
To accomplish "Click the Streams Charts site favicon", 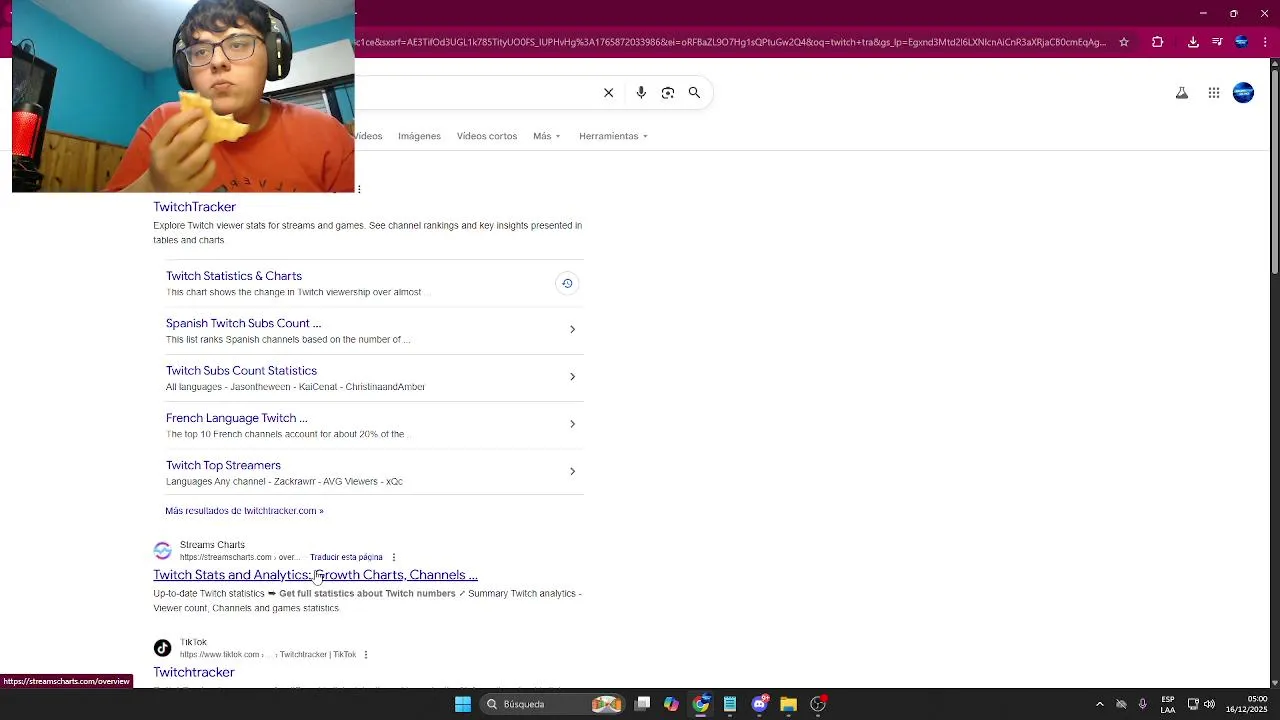I will (162, 551).
